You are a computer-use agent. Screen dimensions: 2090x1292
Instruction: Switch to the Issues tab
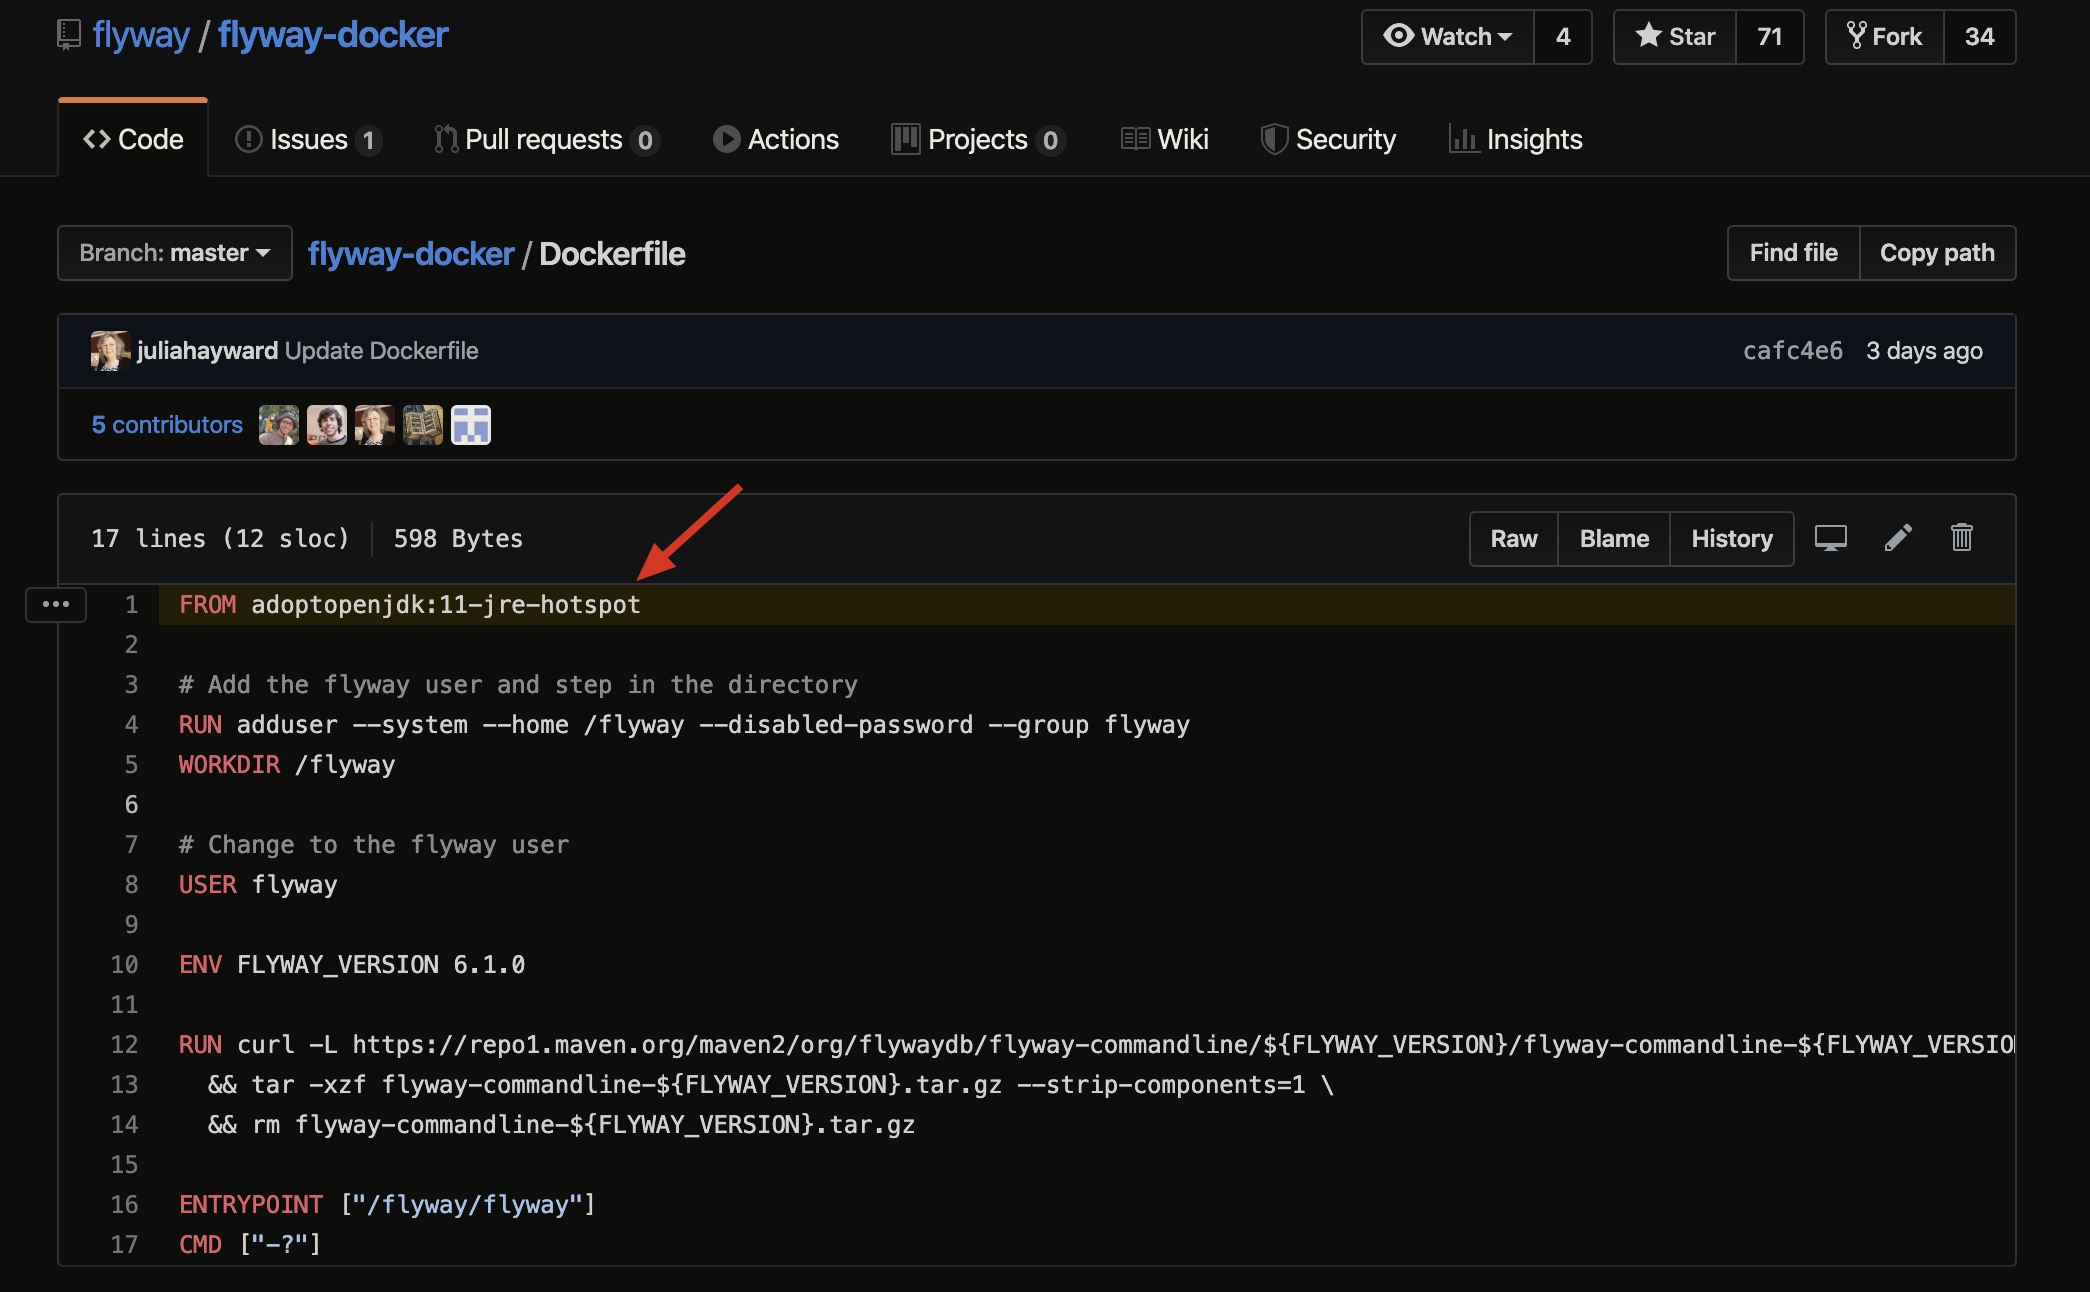click(x=308, y=139)
